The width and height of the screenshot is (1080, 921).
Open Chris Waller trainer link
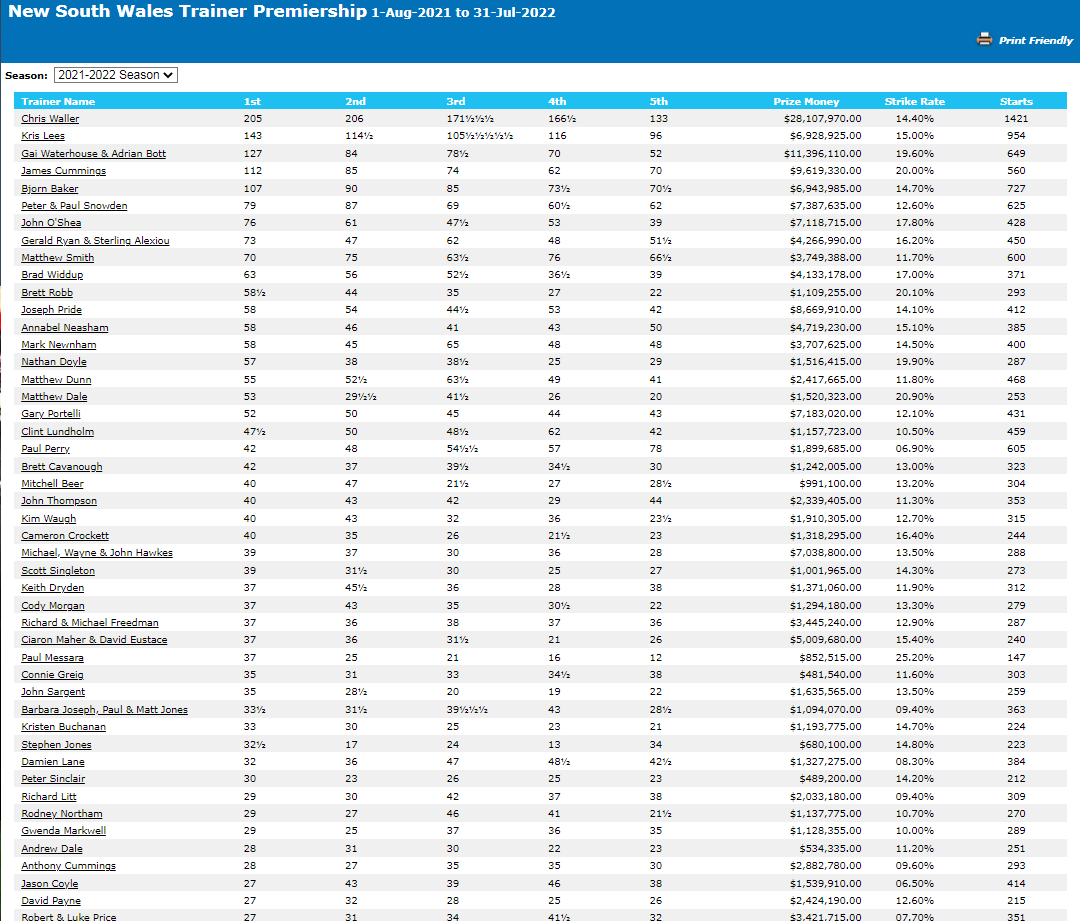[50, 119]
